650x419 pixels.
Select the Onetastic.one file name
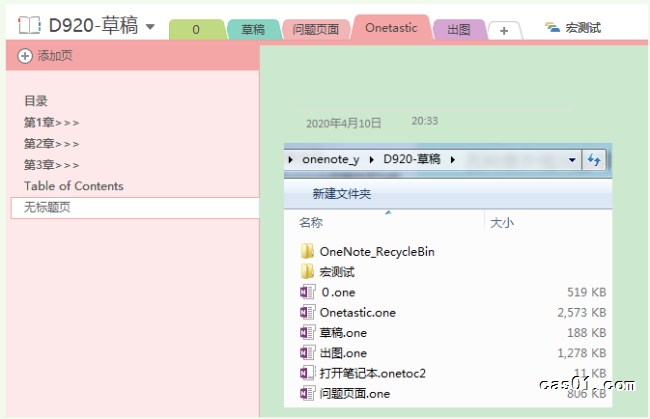[x=358, y=312]
